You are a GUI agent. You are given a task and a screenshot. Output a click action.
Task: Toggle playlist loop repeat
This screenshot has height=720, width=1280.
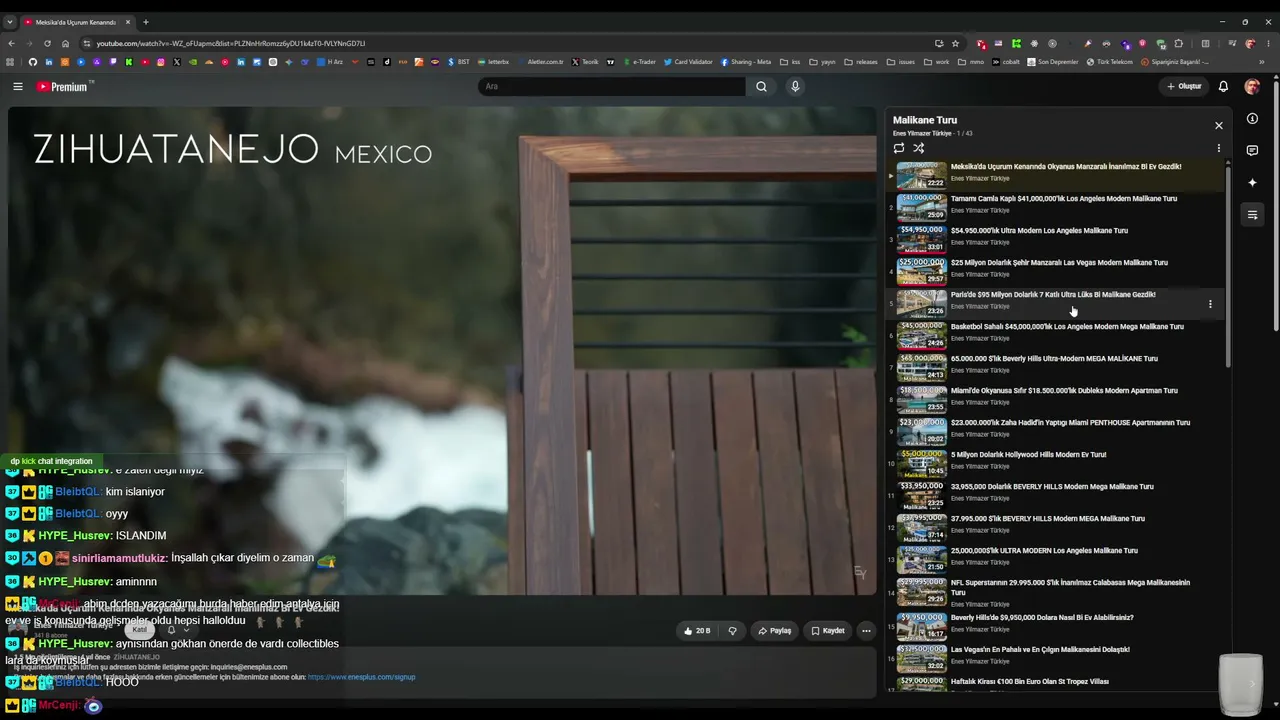tap(899, 148)
